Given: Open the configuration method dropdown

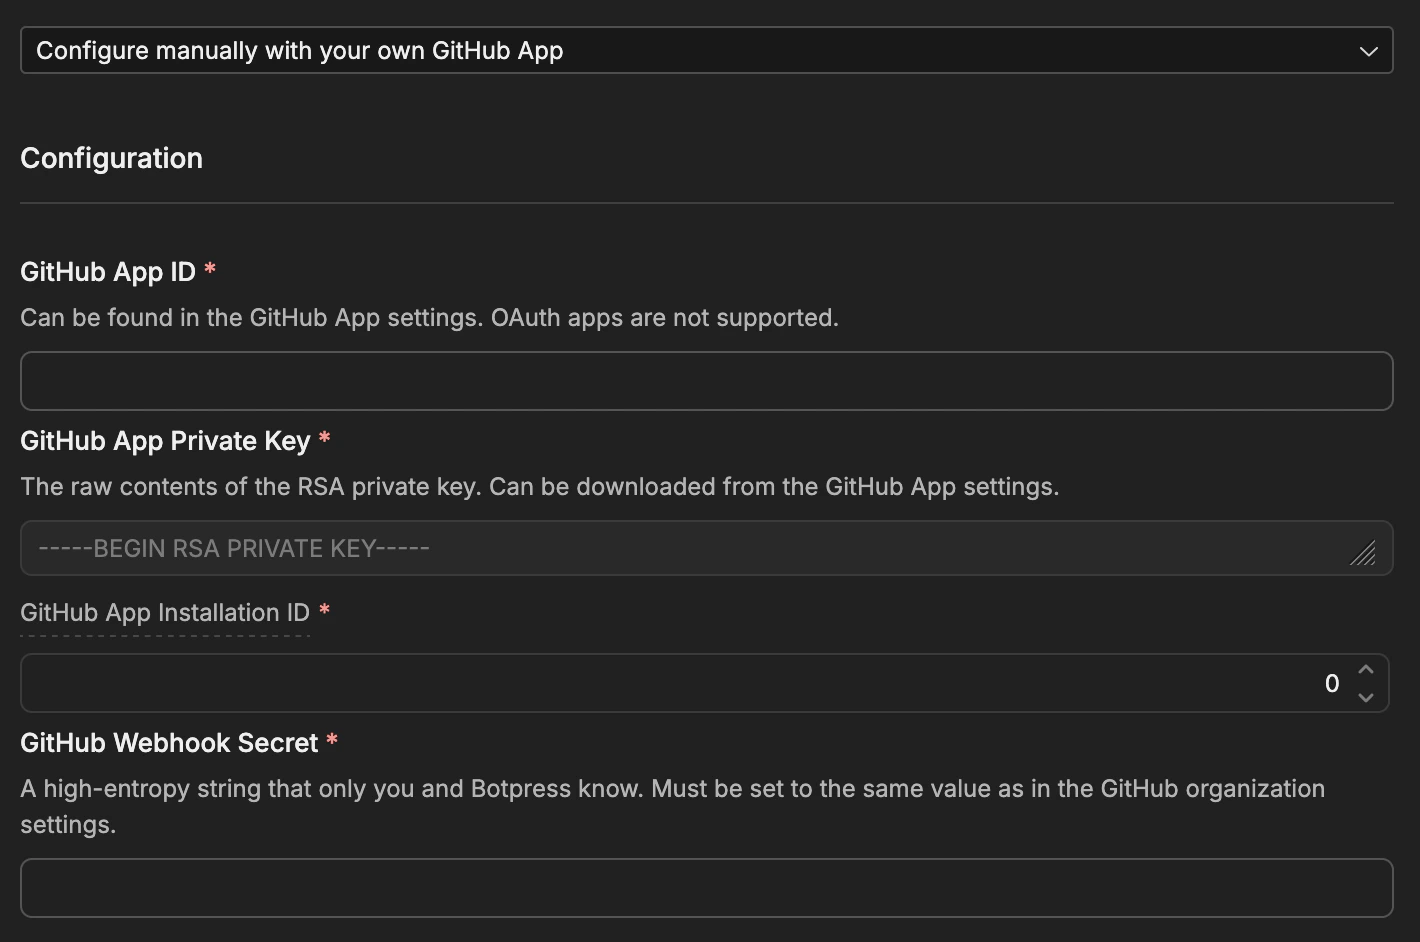Looking at the screenshot, I should (706, 50).
